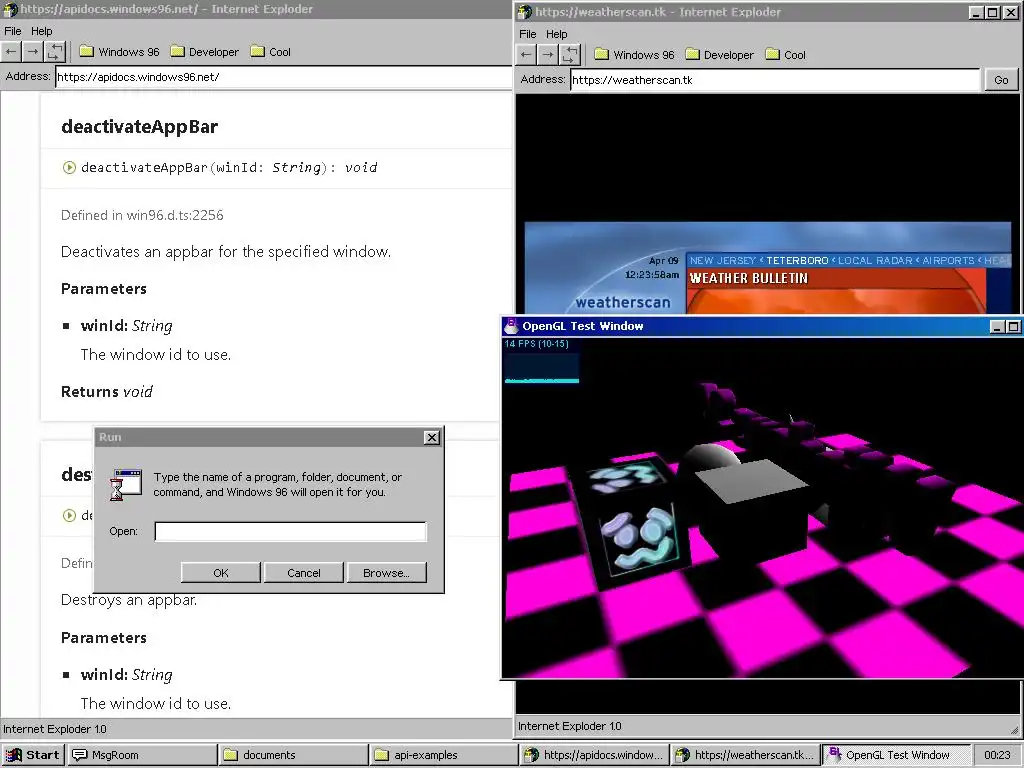Click the globe icon in apidocs title bar
The height and width of the screenshot is (768, 1024).
tap(10, 9)
